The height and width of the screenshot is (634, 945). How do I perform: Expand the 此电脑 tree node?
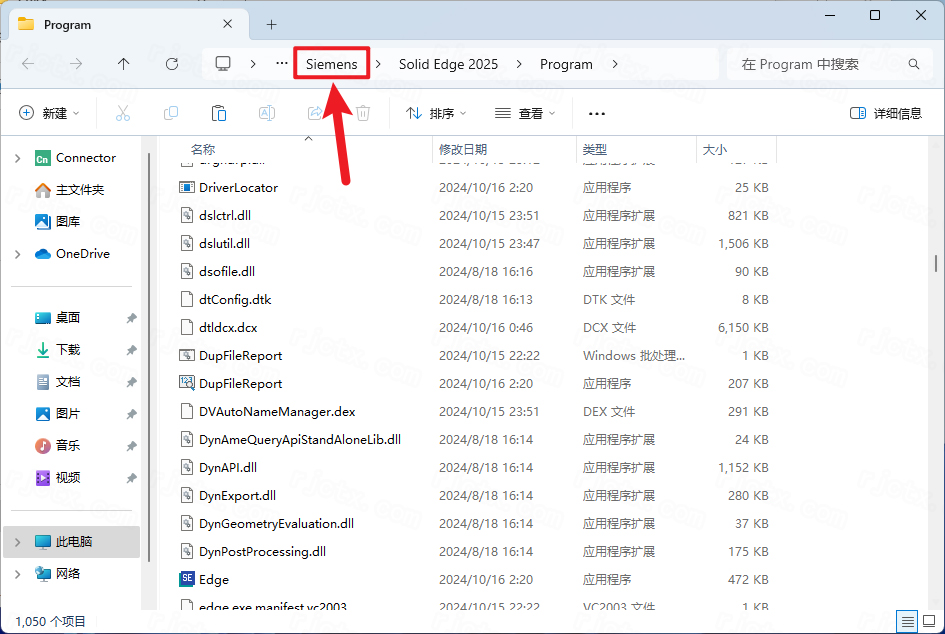[x=17, y=541]
